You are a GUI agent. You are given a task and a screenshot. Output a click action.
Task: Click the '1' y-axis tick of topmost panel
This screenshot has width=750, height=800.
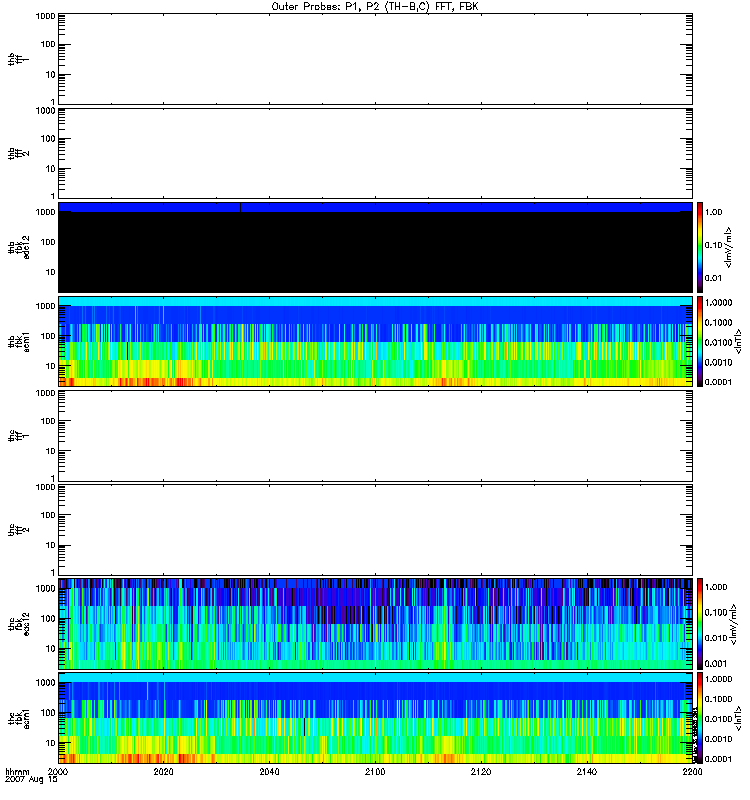(53, 102)
